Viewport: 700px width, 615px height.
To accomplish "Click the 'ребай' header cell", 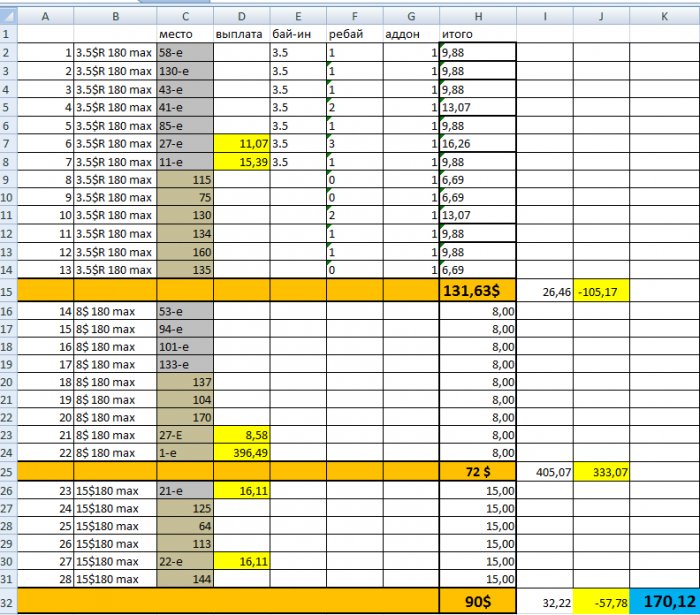I will [354, 34].
